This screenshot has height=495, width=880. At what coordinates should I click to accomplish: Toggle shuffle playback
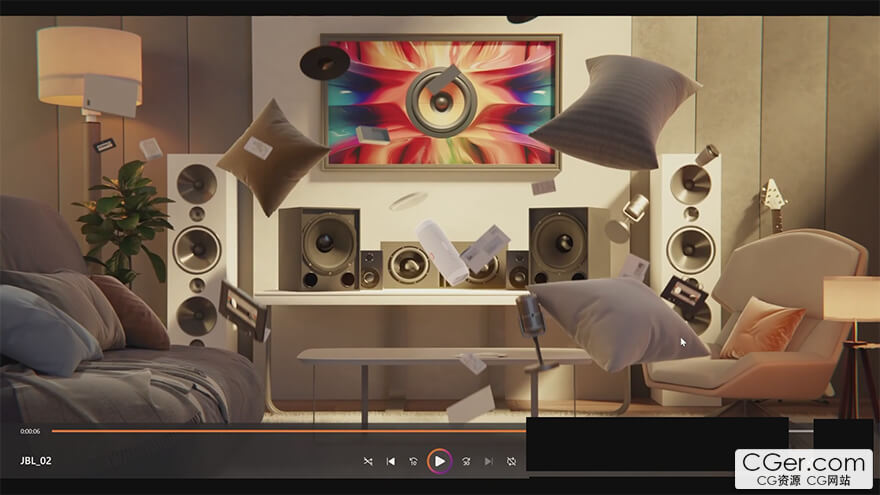point(368,461)
